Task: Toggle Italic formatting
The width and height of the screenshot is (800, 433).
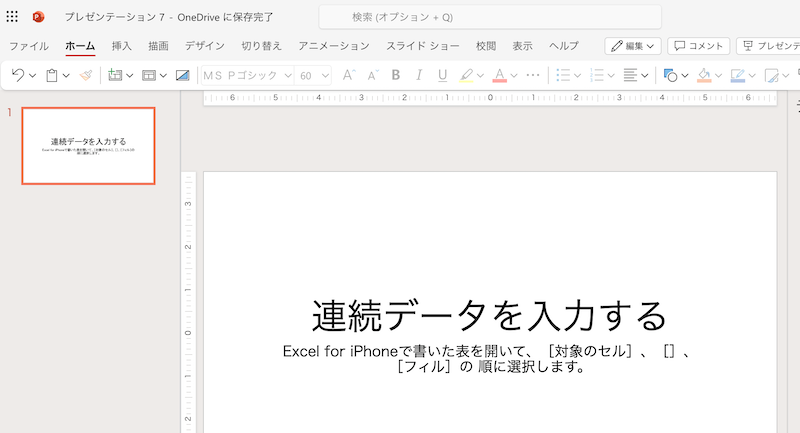Action: coord(419,75)
